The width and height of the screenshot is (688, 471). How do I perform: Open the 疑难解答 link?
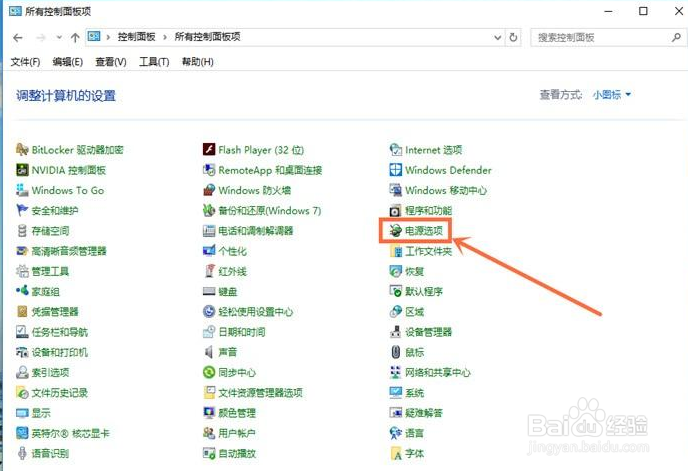(423, 413)
